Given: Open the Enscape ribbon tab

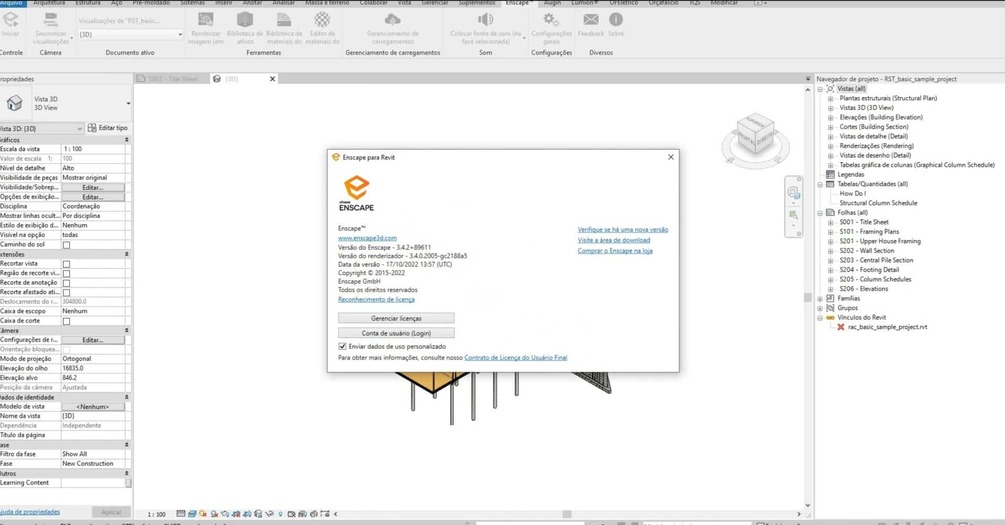Looking at the screenshot, I should point(517,3).
